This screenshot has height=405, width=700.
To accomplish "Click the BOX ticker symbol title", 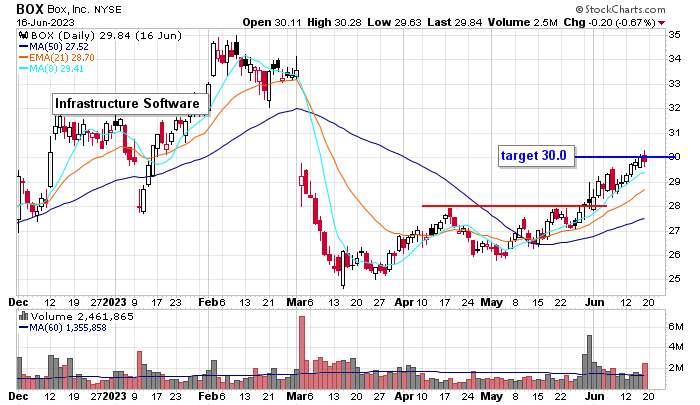I will [x=30, y=8].
